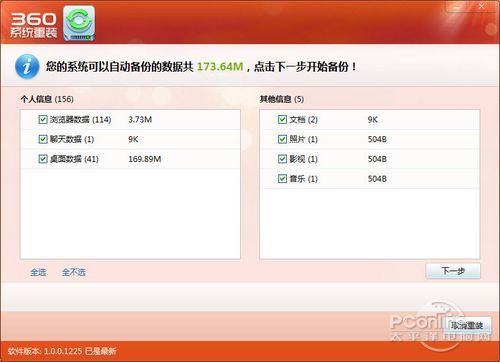Uncheck the 音乐 (1) checkbox
This screenshot has height=362, width=500.
[282, 179]
